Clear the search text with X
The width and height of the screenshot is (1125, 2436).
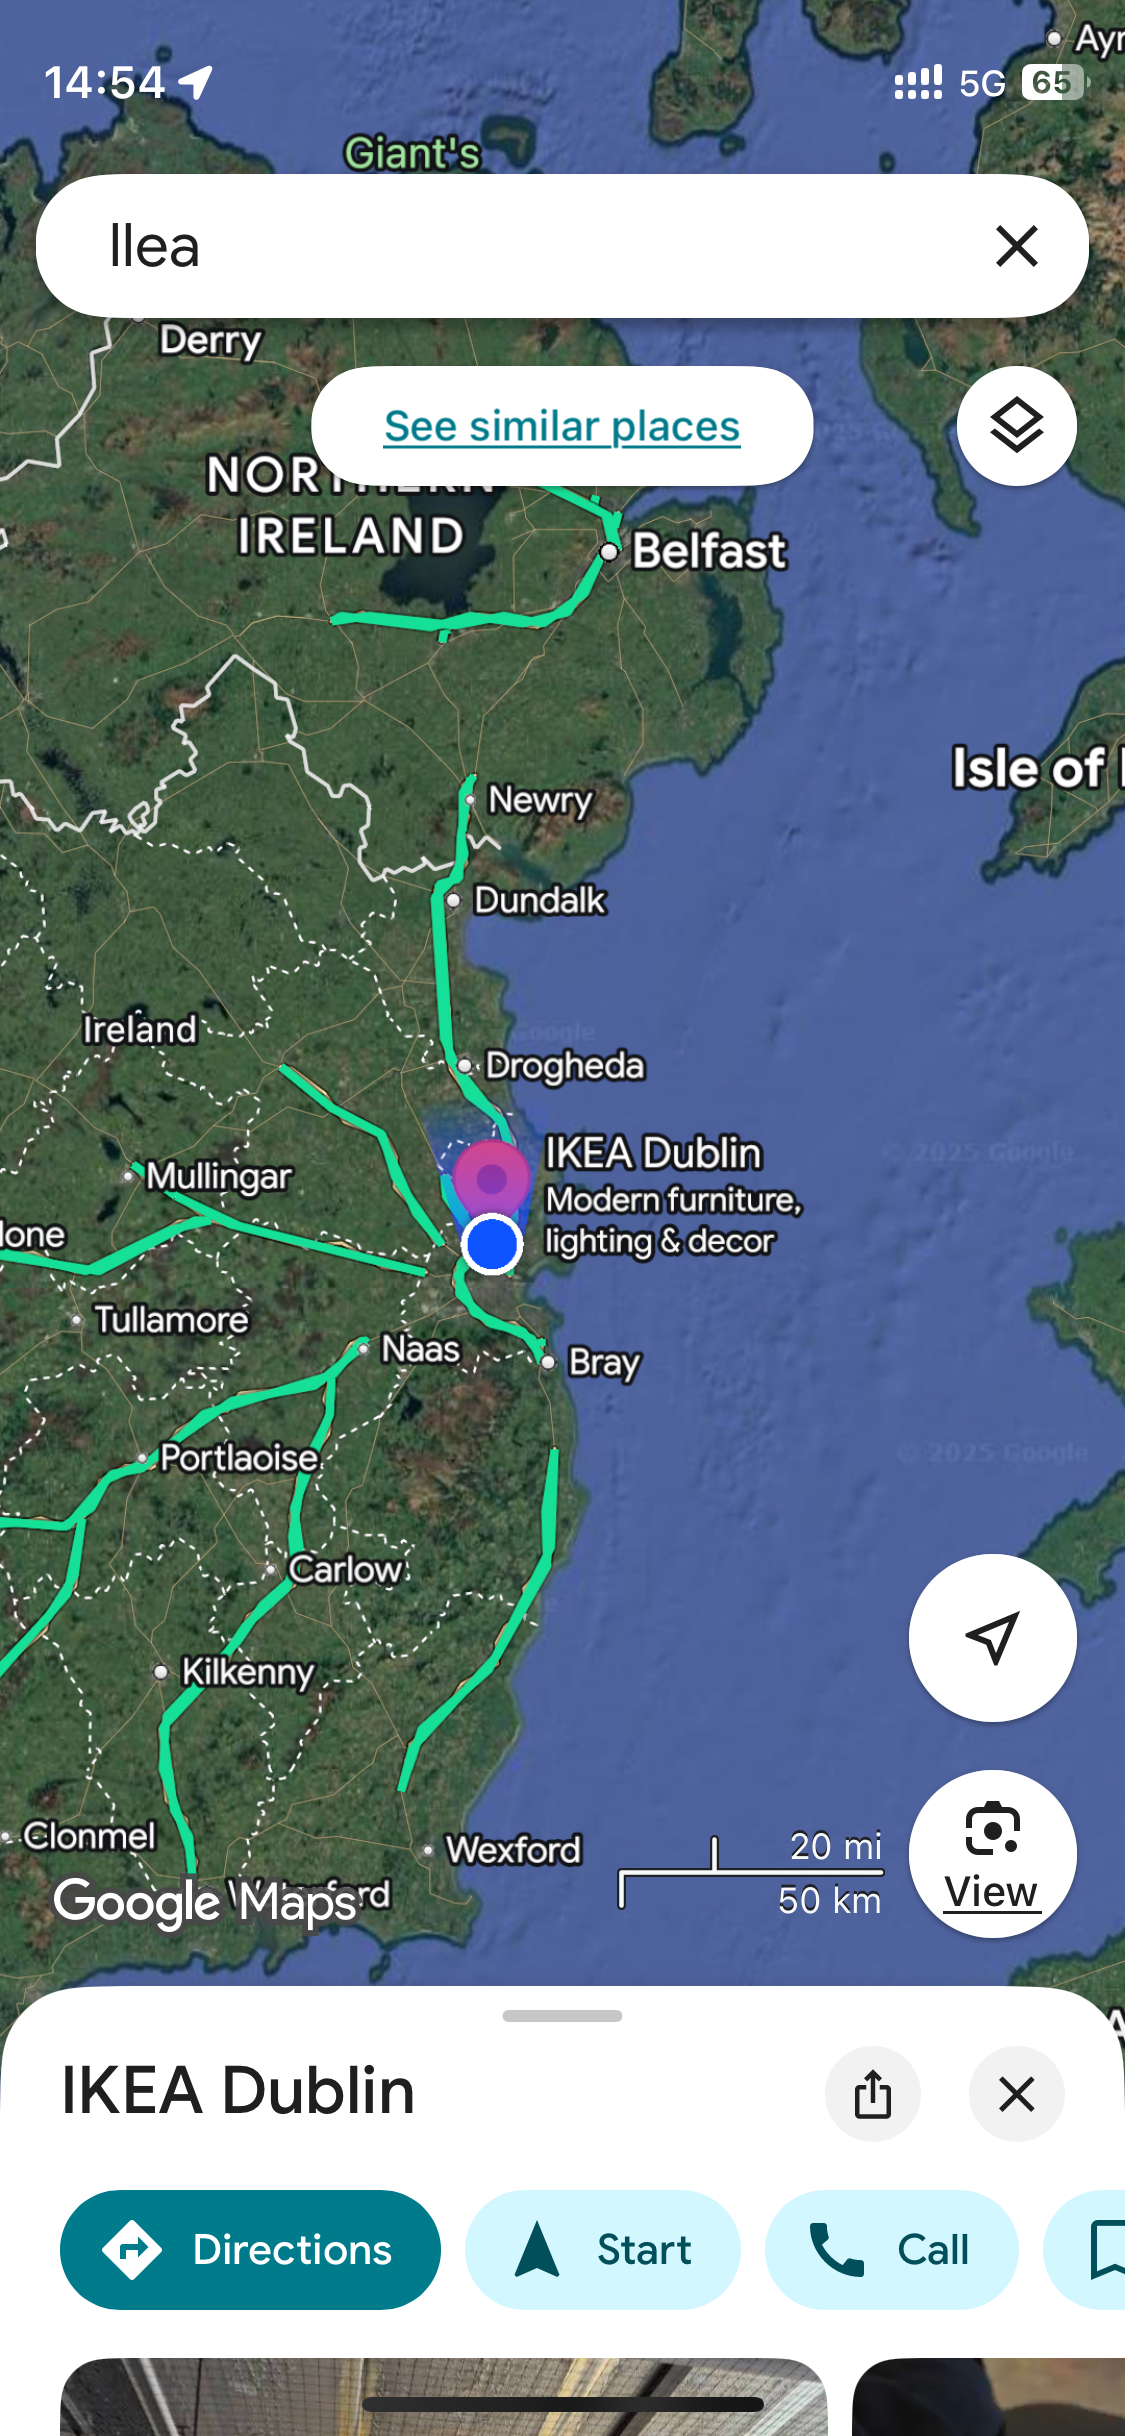coord(1017,246)
